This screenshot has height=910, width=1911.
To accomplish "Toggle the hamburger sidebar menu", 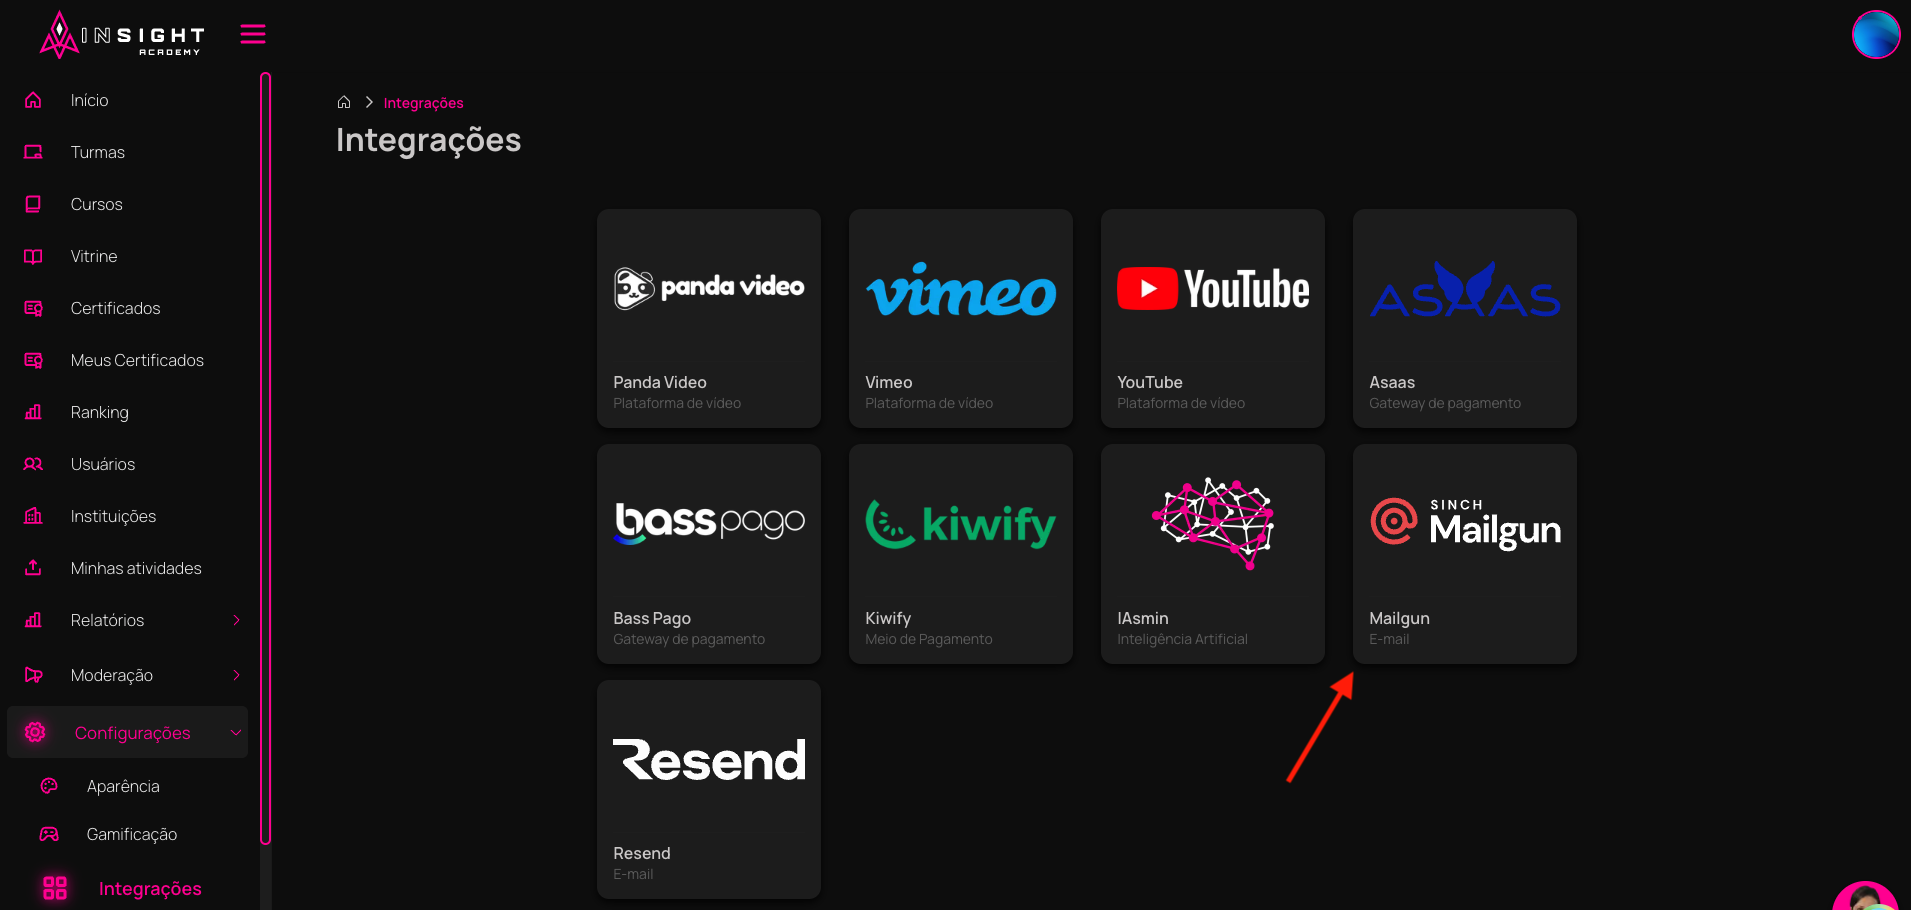I will point(253,34).
